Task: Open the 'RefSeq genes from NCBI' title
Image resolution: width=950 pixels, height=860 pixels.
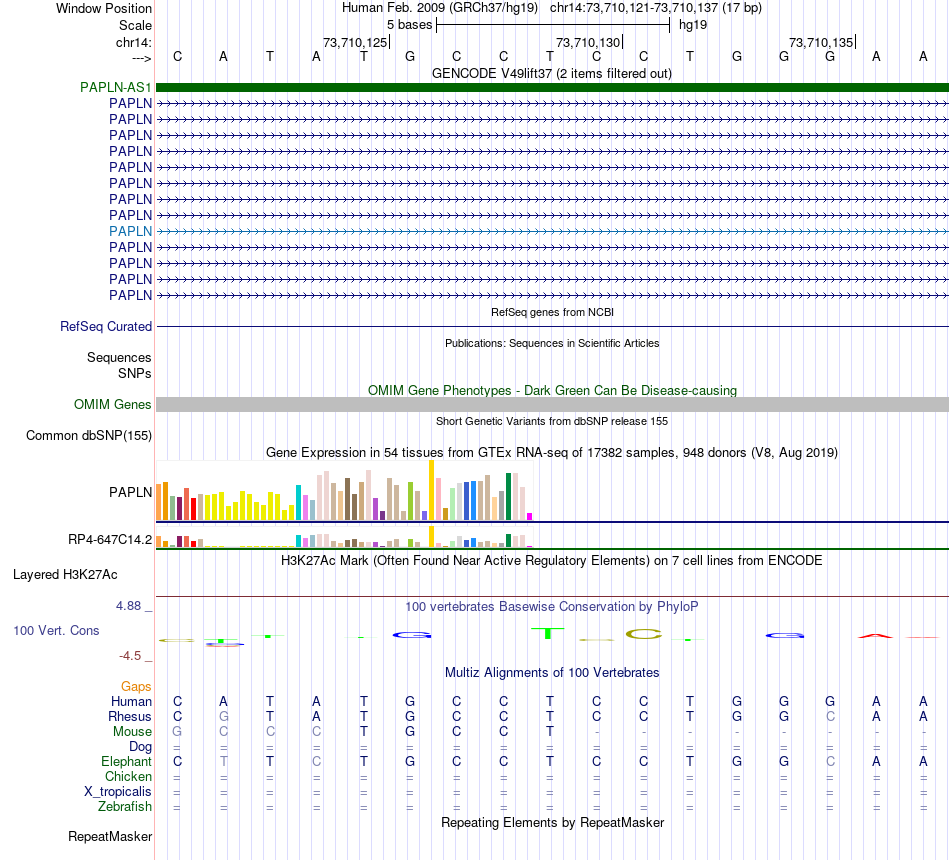Action: pos(552,312)
